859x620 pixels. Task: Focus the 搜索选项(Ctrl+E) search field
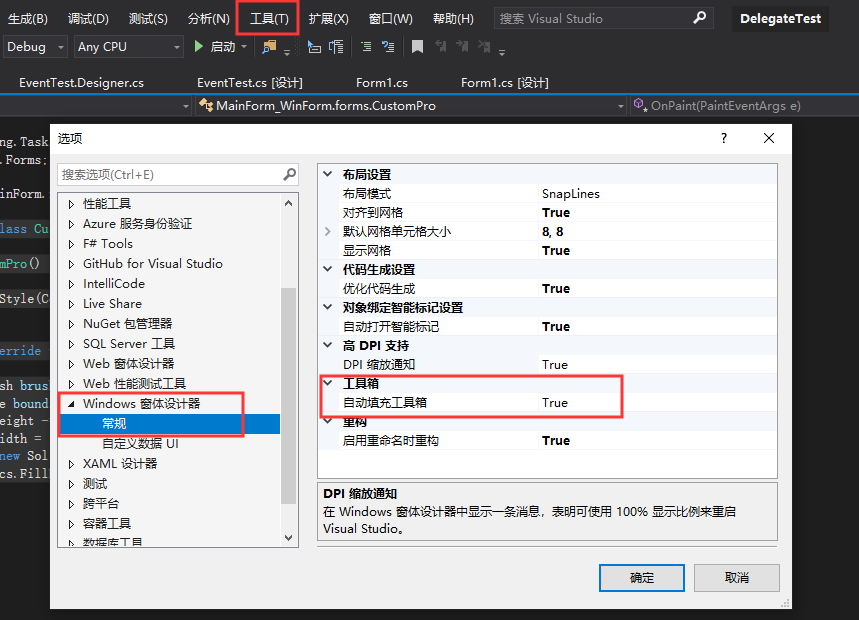click(171, 175)
